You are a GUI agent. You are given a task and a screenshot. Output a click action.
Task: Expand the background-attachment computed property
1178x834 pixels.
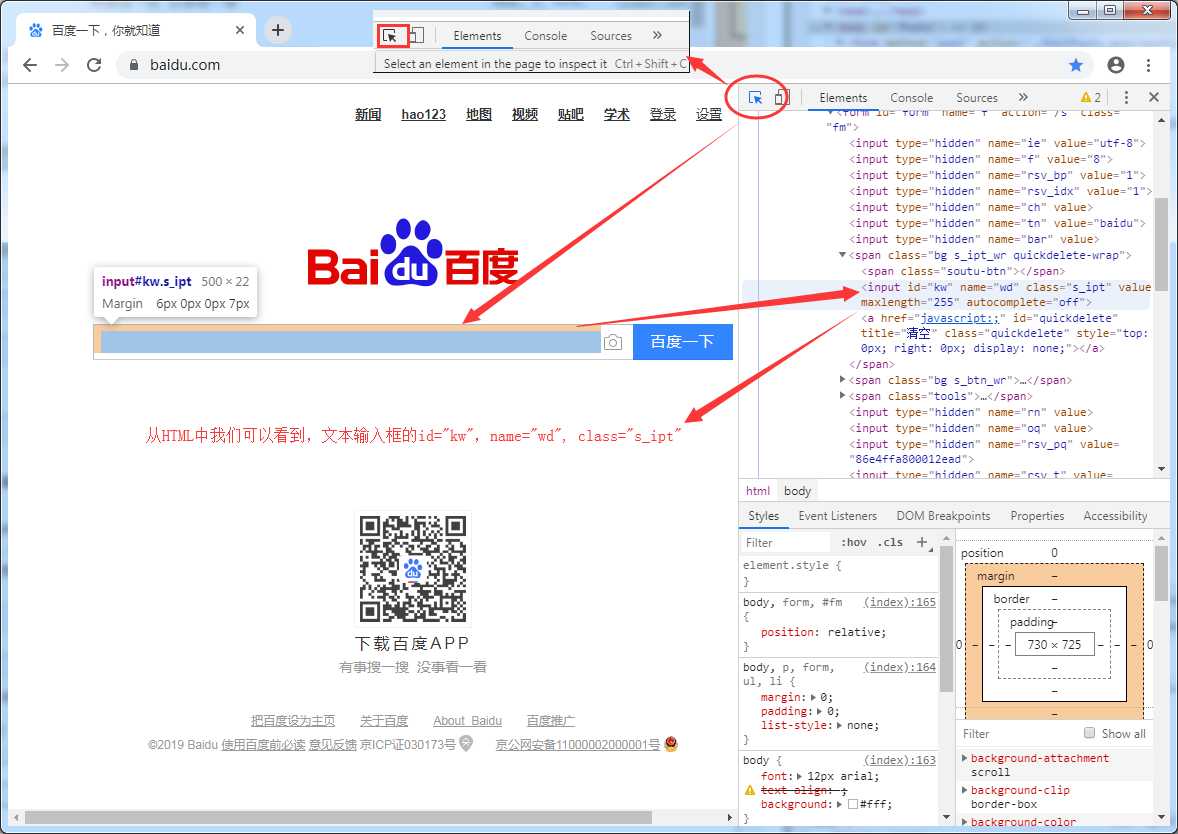tap(965, 758)
